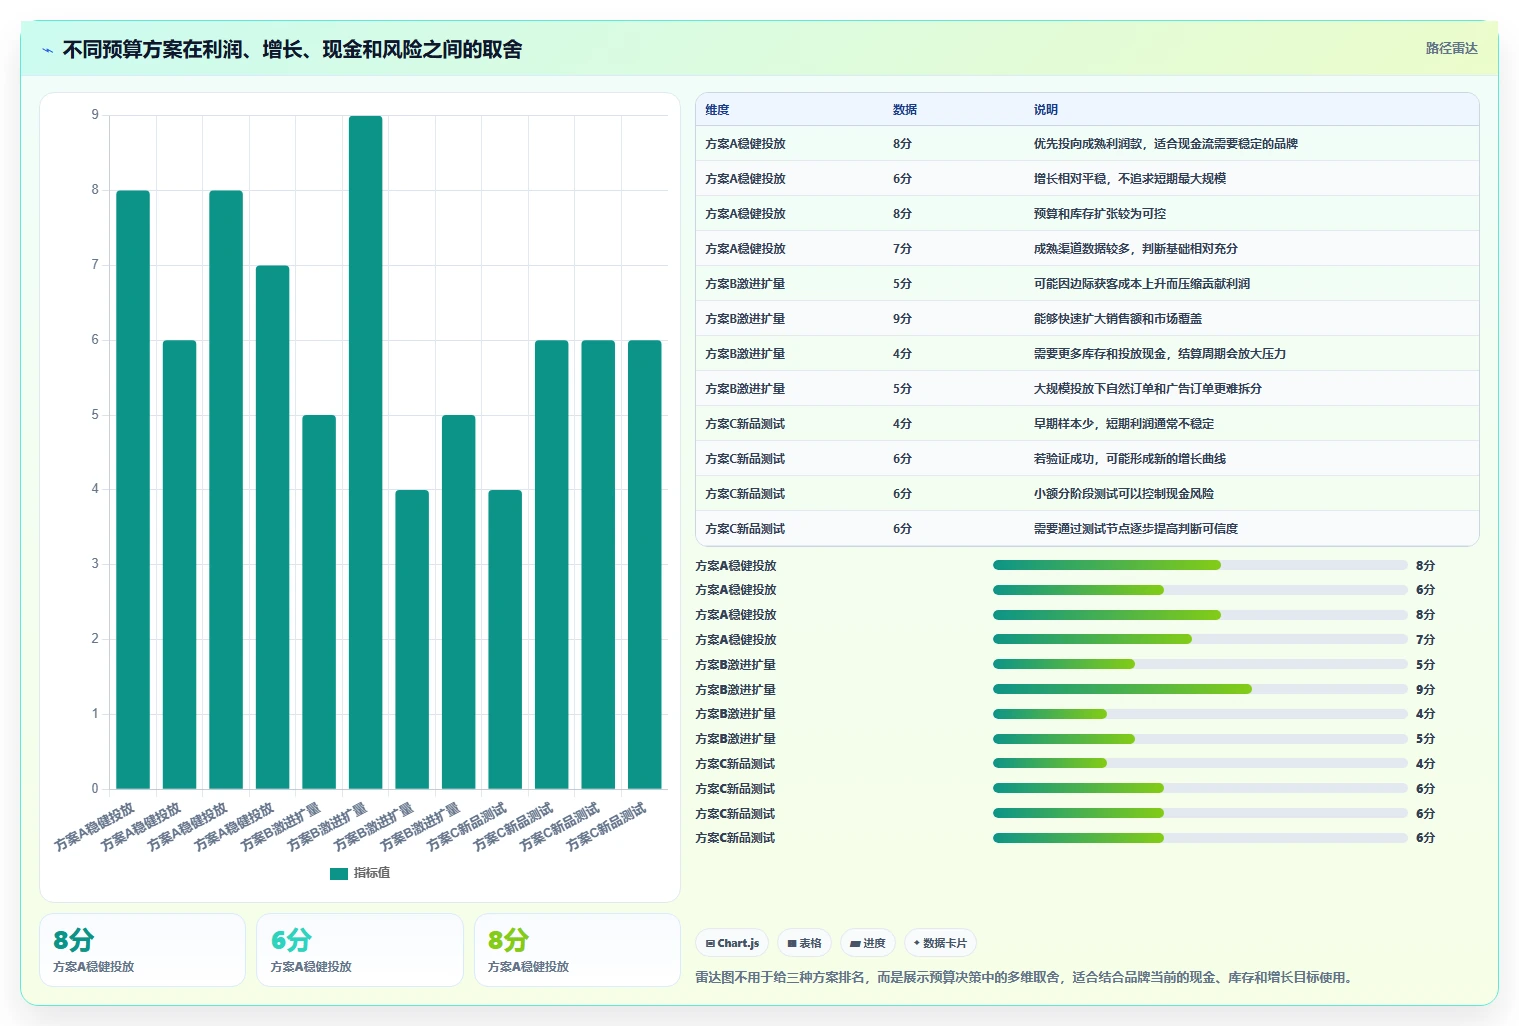Click the chart bar reaching value 7

point(272,527)
